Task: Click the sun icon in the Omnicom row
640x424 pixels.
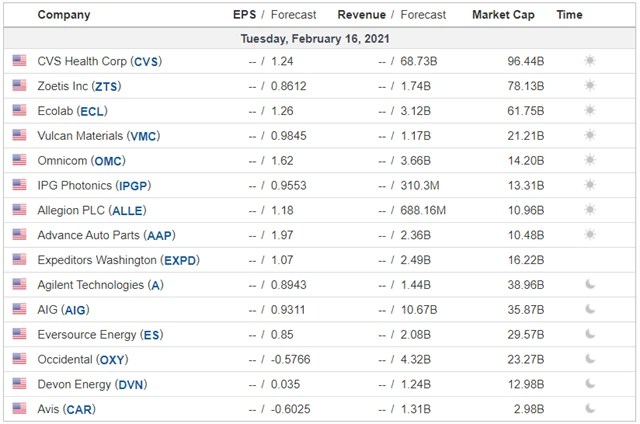Action: [x=590, y=160]
